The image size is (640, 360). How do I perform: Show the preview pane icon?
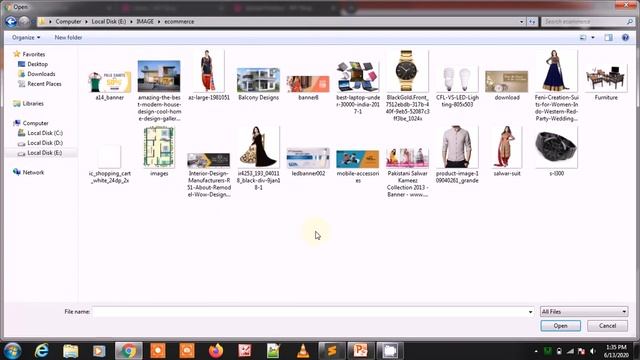[x=609, y=38]
